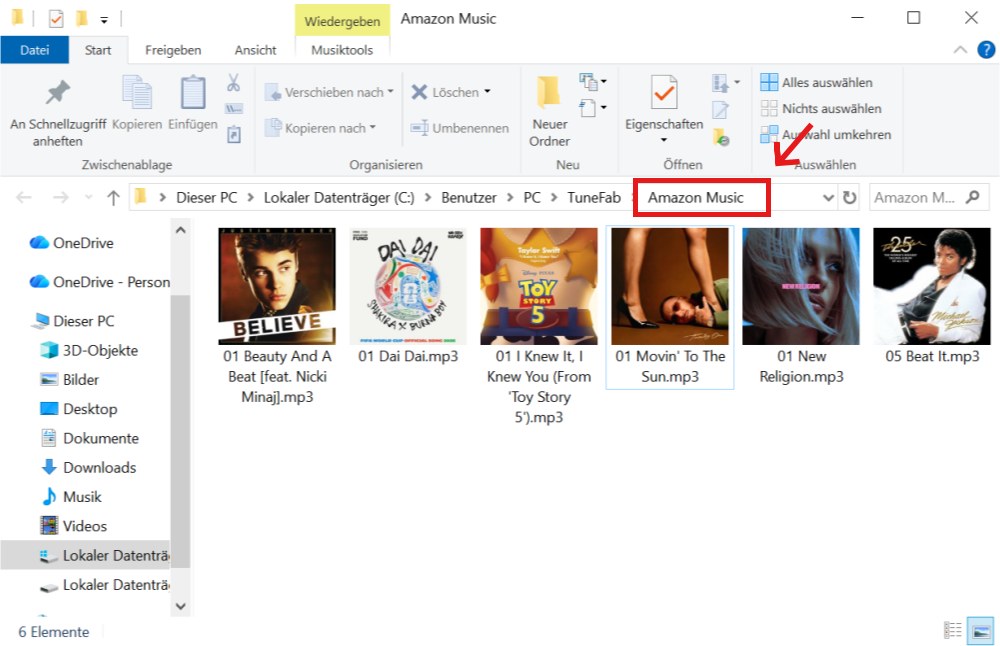Select 01 New Religion.mp3 file
Viewport: 1000px width, 646px height.
tap(801, 307)
